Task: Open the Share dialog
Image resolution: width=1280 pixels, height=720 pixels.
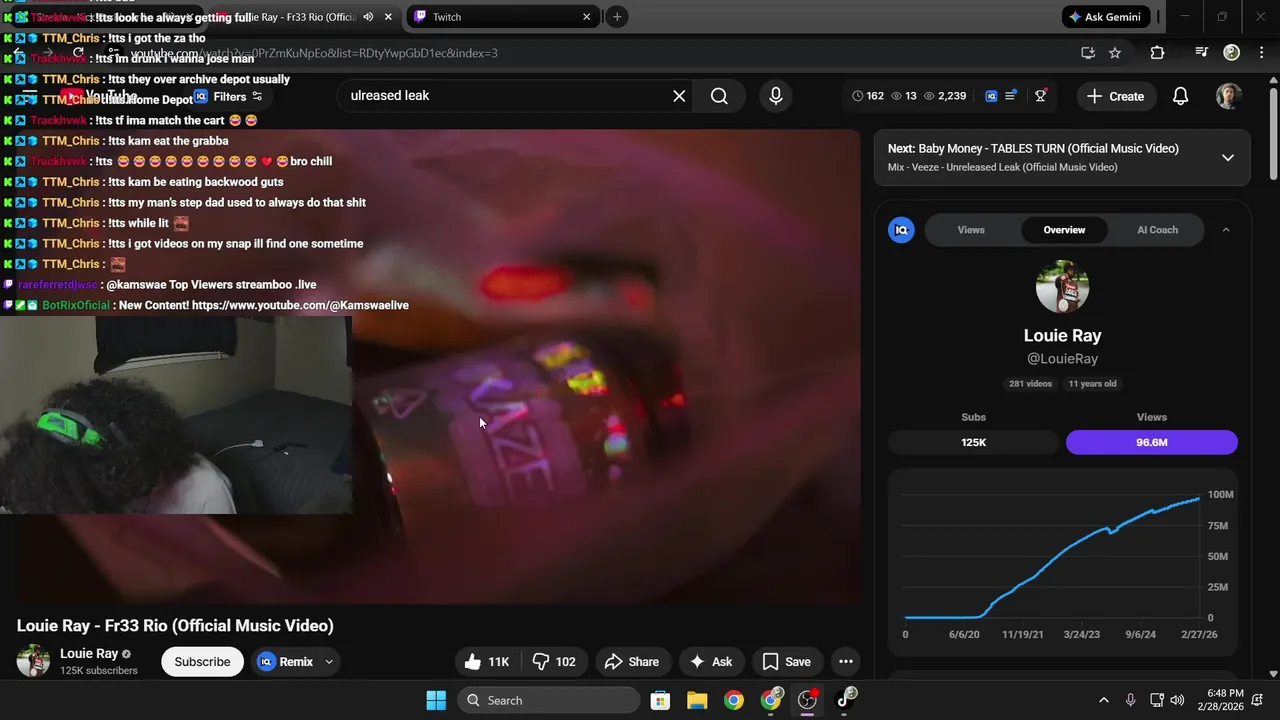Action: pyautogui.click(x=632, y=662)
